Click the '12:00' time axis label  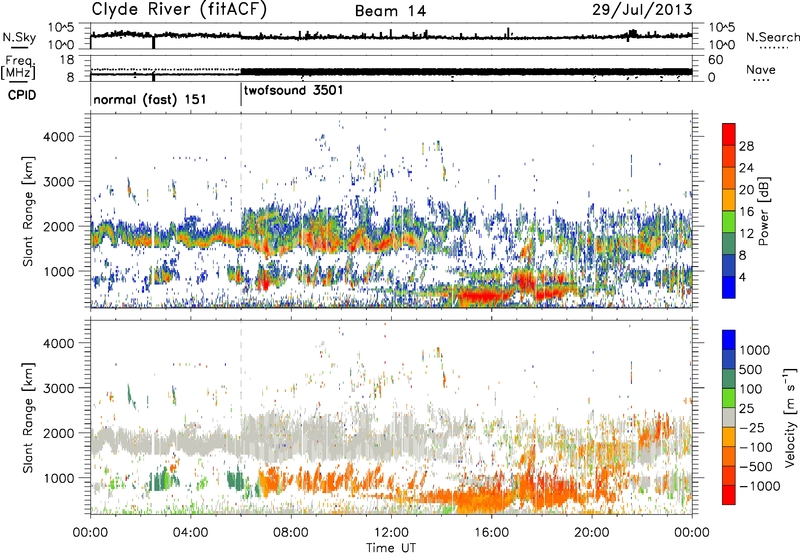point(391,533)
